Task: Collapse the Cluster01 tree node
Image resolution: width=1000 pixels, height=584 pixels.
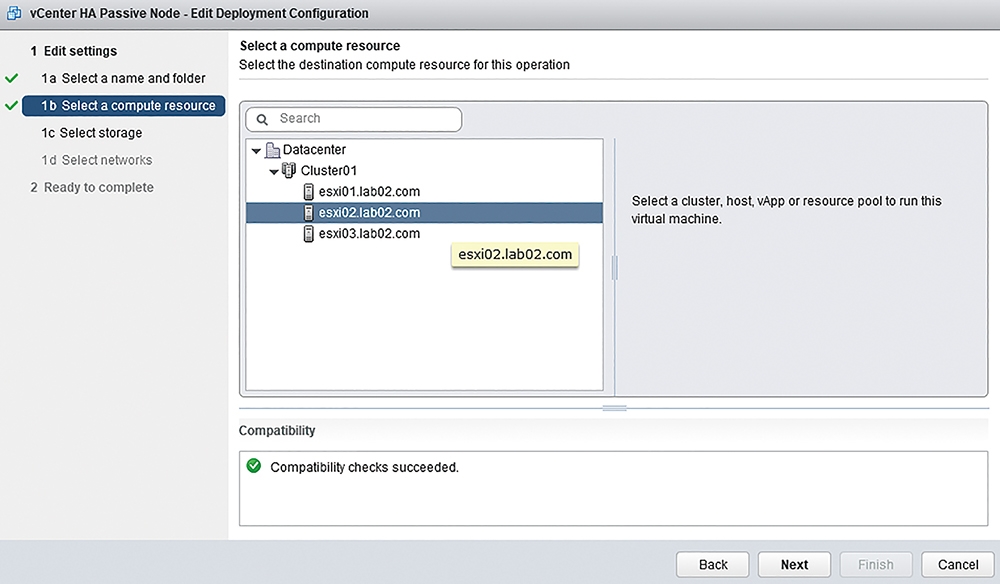Action: [274, 172]
